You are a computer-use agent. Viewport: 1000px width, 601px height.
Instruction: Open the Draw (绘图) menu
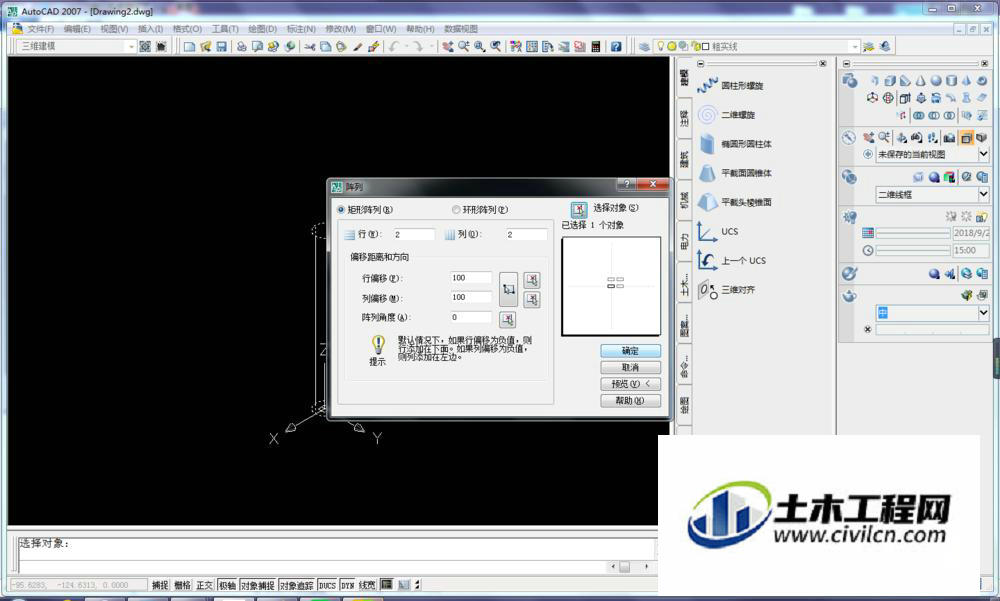pos(262,29)
